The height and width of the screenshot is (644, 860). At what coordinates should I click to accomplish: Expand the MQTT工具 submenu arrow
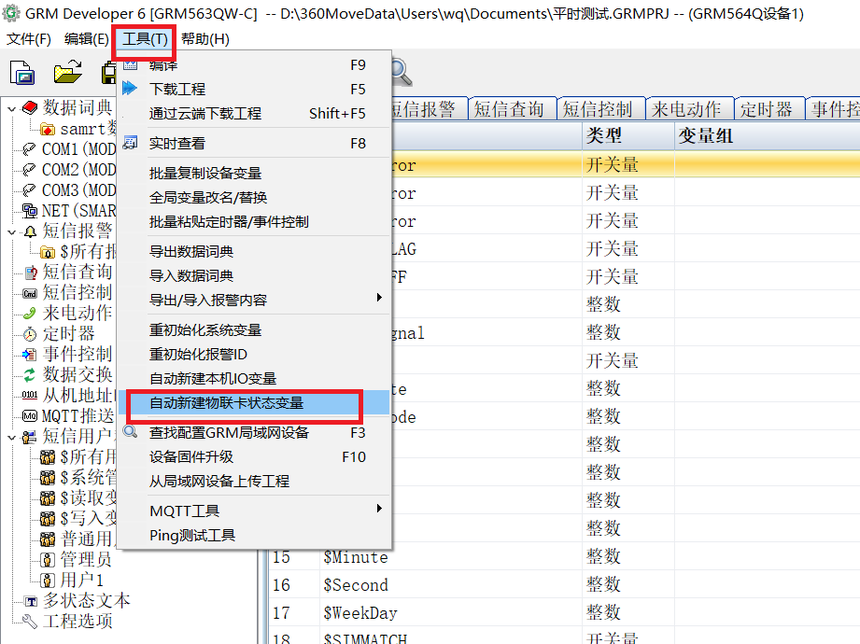pyautogui.click(x=378, y=509)
